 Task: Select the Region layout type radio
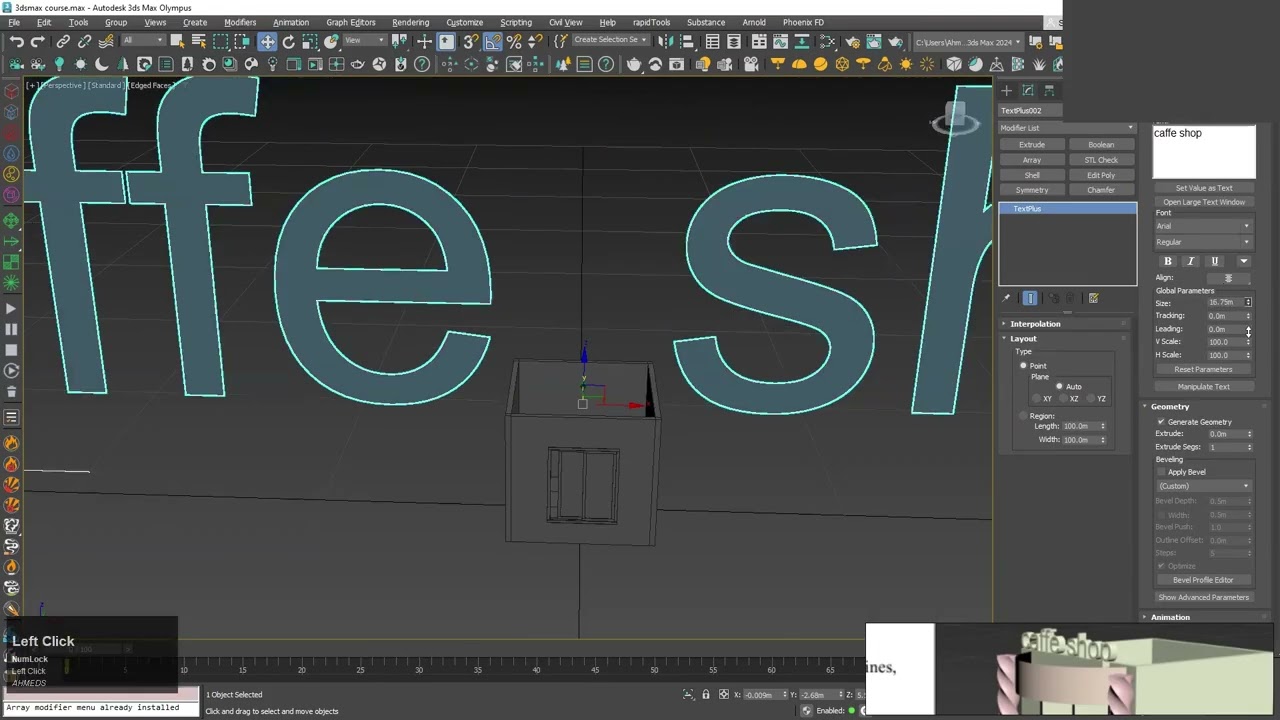click(x=1023, y=415)
